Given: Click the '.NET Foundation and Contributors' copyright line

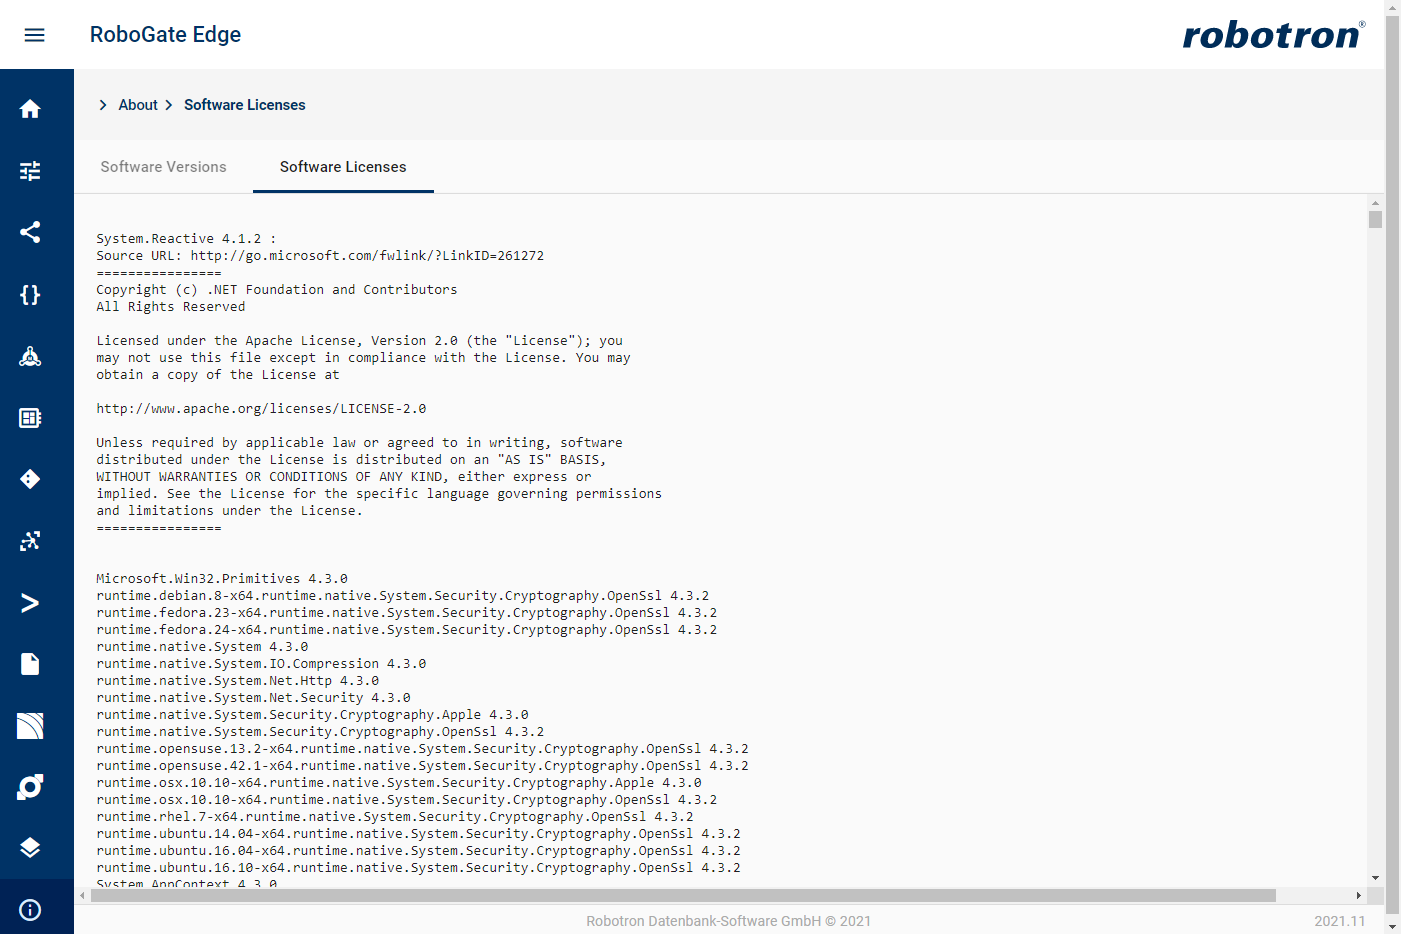Looking at the screenshot, I should point(276,290).
